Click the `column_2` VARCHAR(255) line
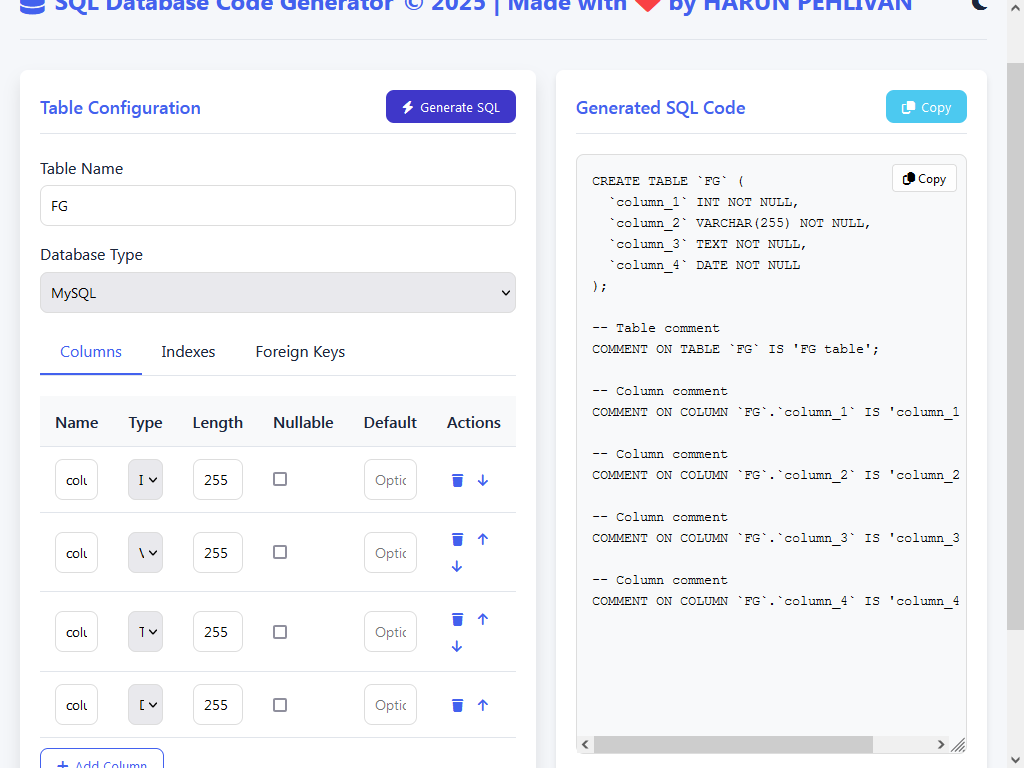This screenshot has height=768, width=1024. click(740, 223)
